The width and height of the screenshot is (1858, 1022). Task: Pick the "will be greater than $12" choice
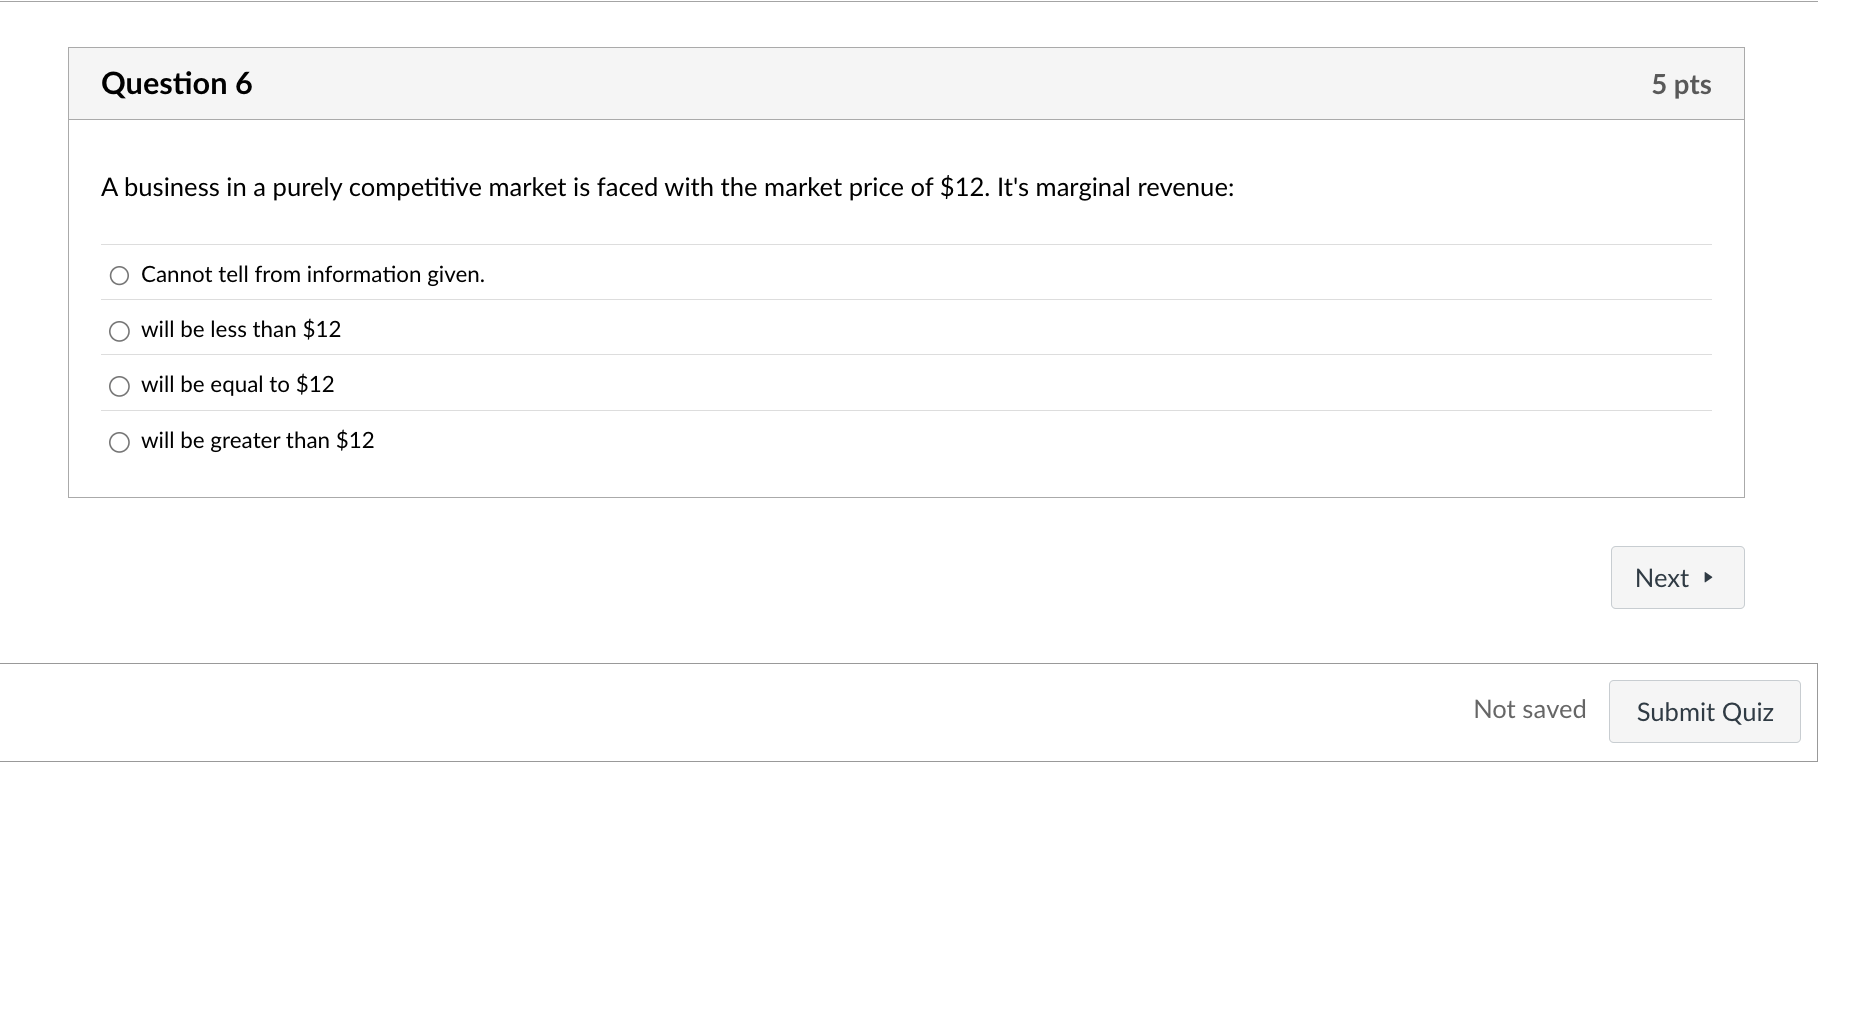119,441
